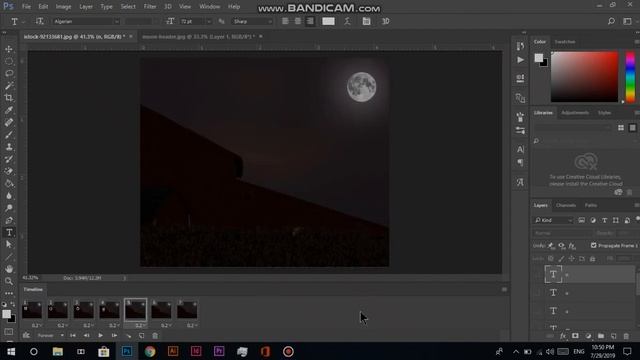This screenshot has height=360, width=640.
Task: Open the search icon in options bar
Action: [x=611, y=21]
